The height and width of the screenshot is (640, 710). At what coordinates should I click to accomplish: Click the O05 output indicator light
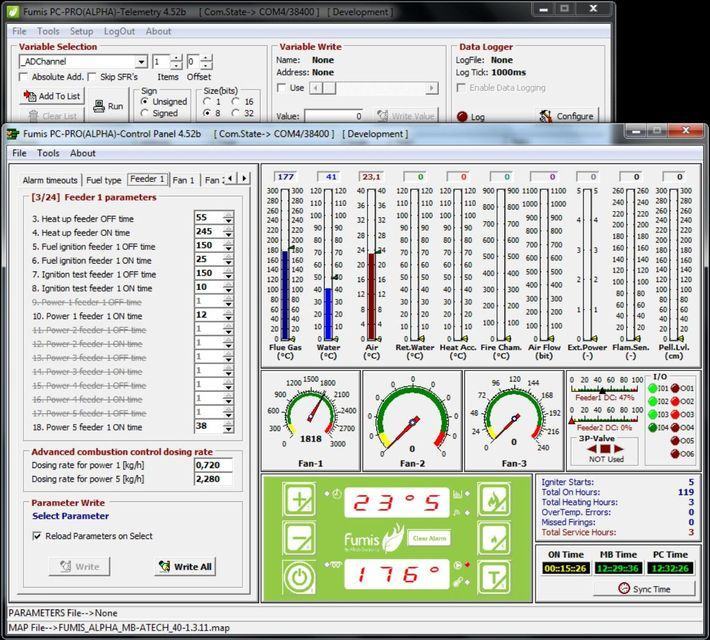pos(675,440)
